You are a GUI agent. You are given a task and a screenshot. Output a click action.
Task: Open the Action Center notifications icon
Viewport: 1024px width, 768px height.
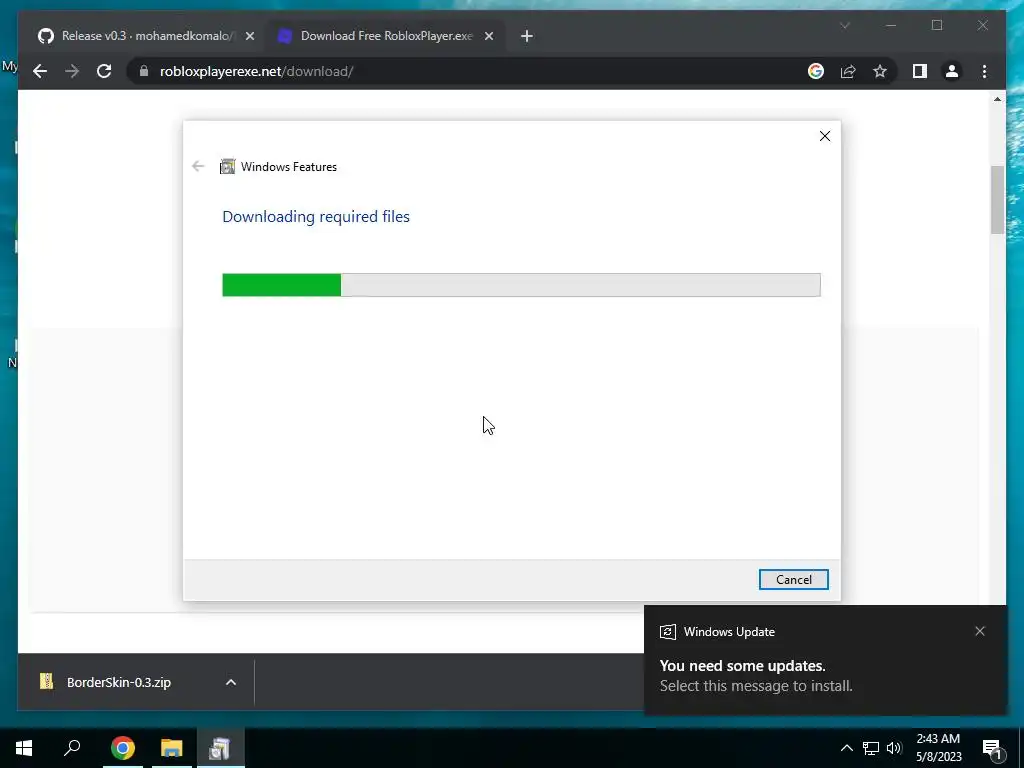coord(992,748)
